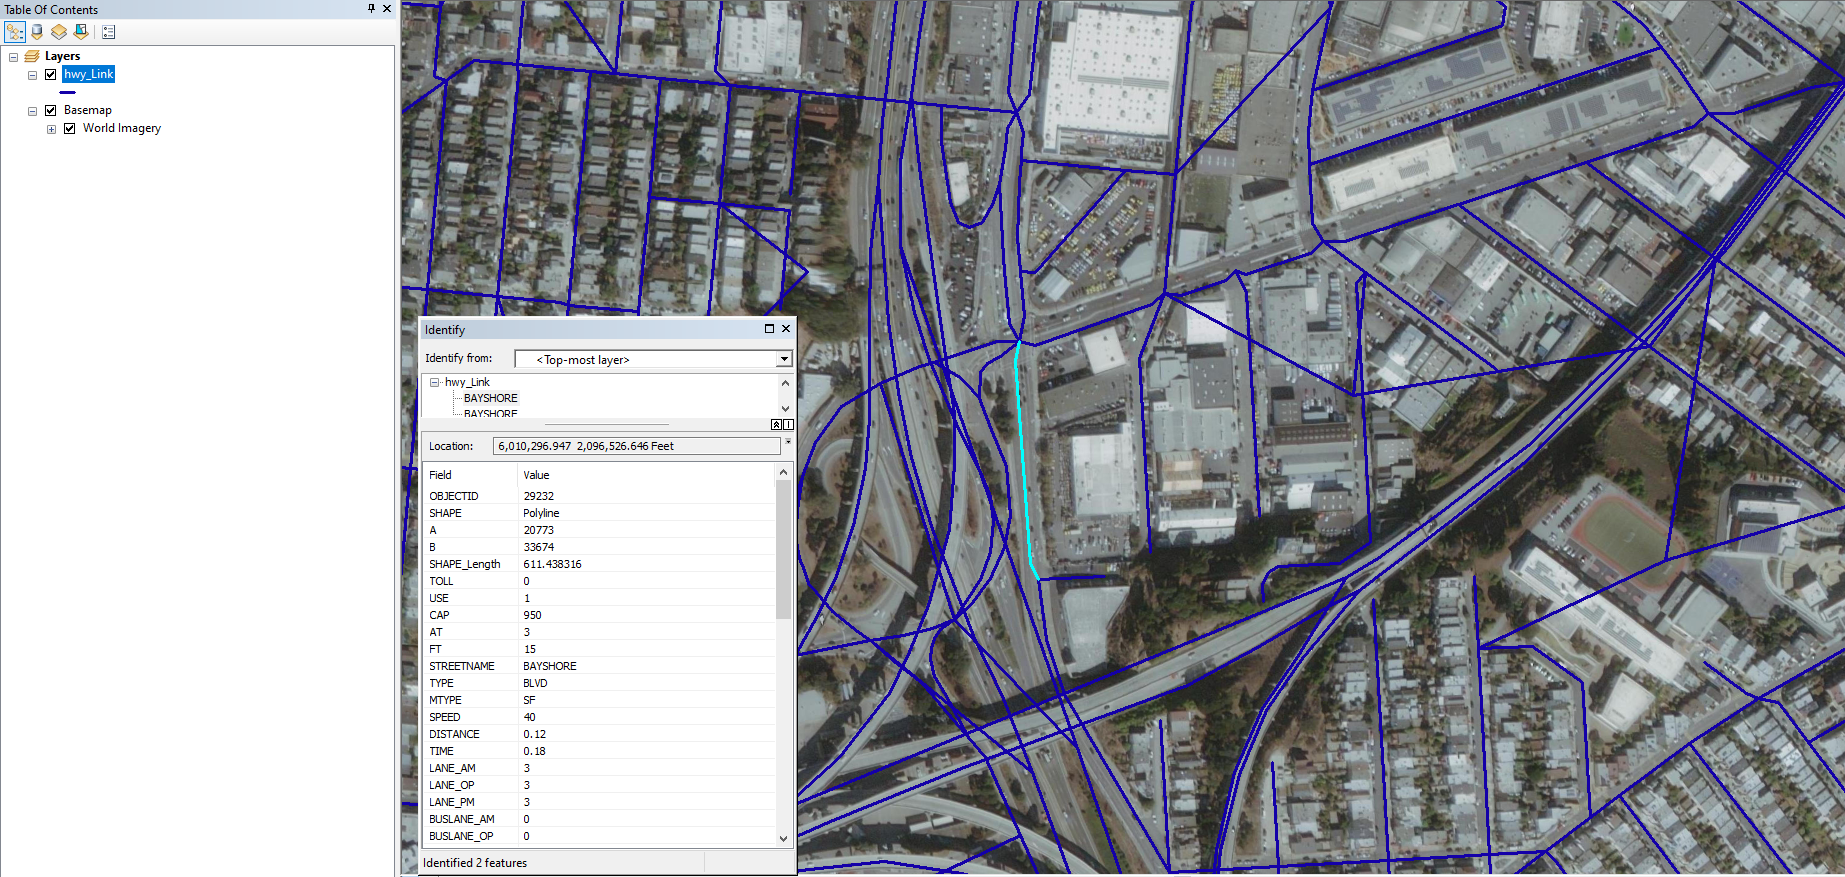
Task: Select OBJECTID value 29232
Action: [x=538, y=496]
